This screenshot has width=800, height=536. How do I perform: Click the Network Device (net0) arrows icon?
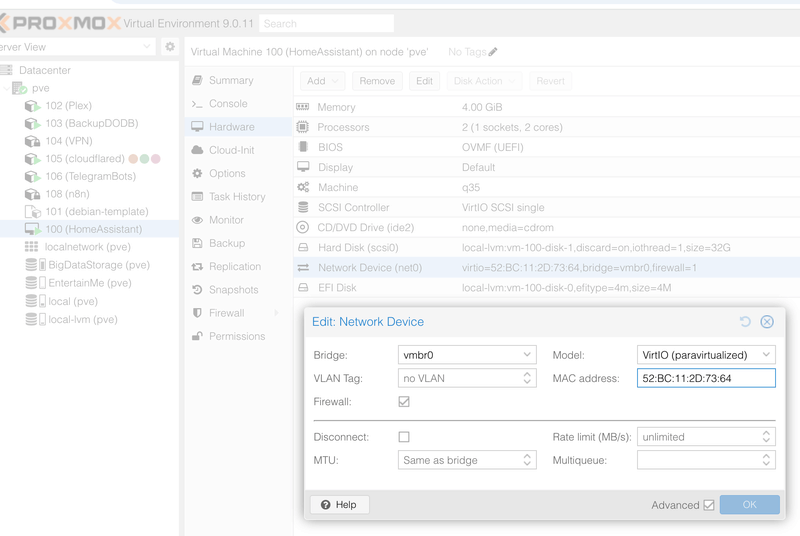(303, 268)
